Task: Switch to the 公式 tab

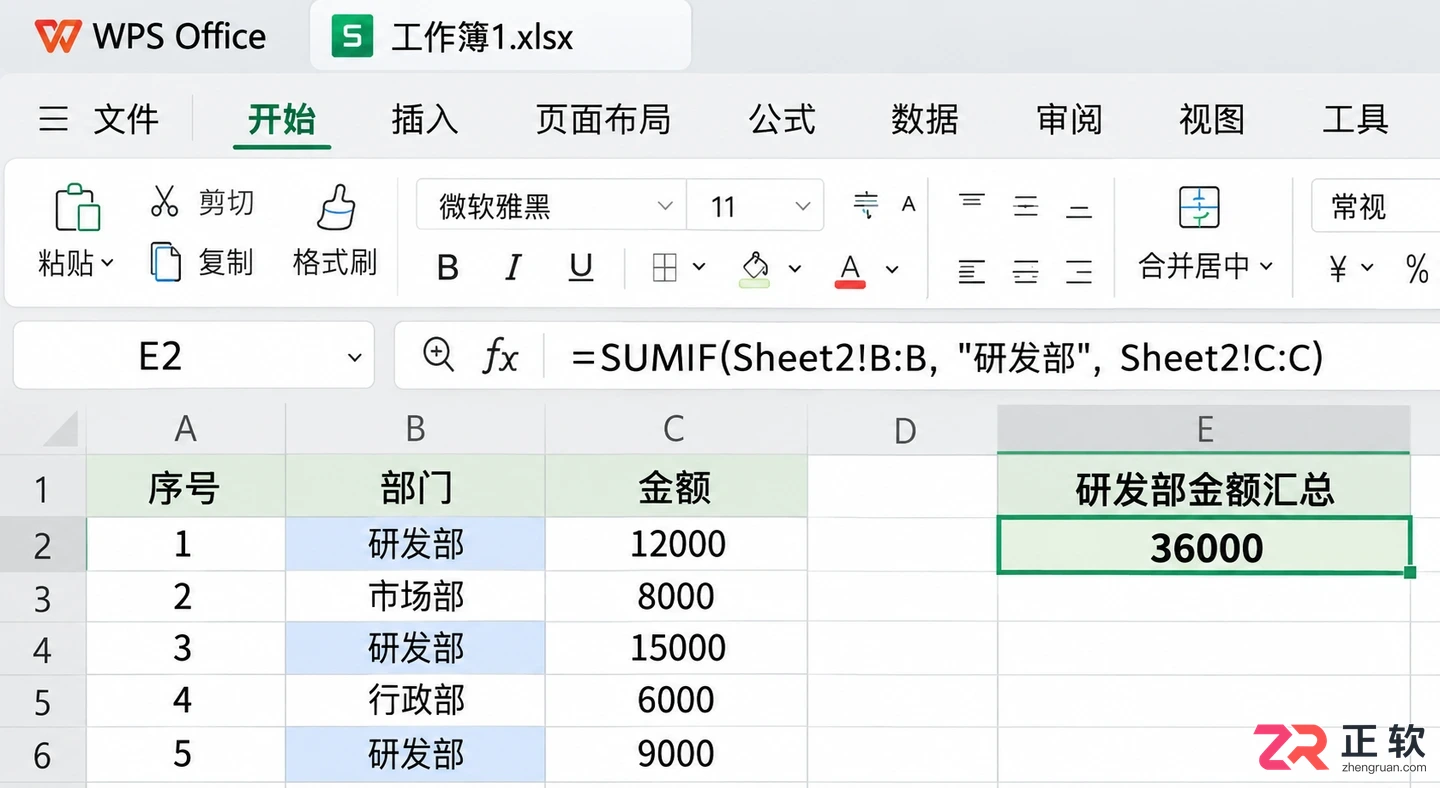Action: [782, 120]
